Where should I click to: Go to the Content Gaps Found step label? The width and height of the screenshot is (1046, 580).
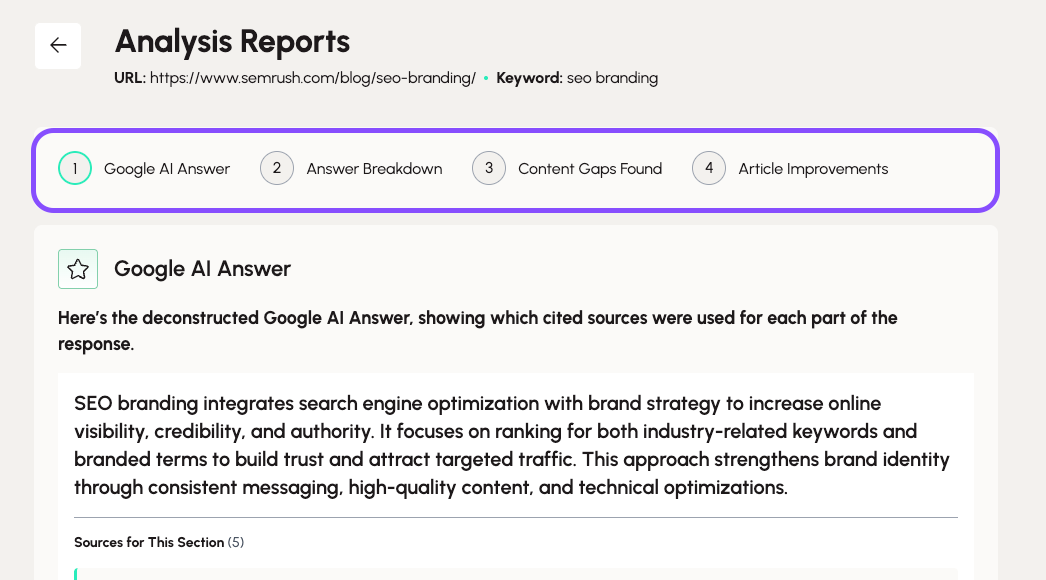590,169
